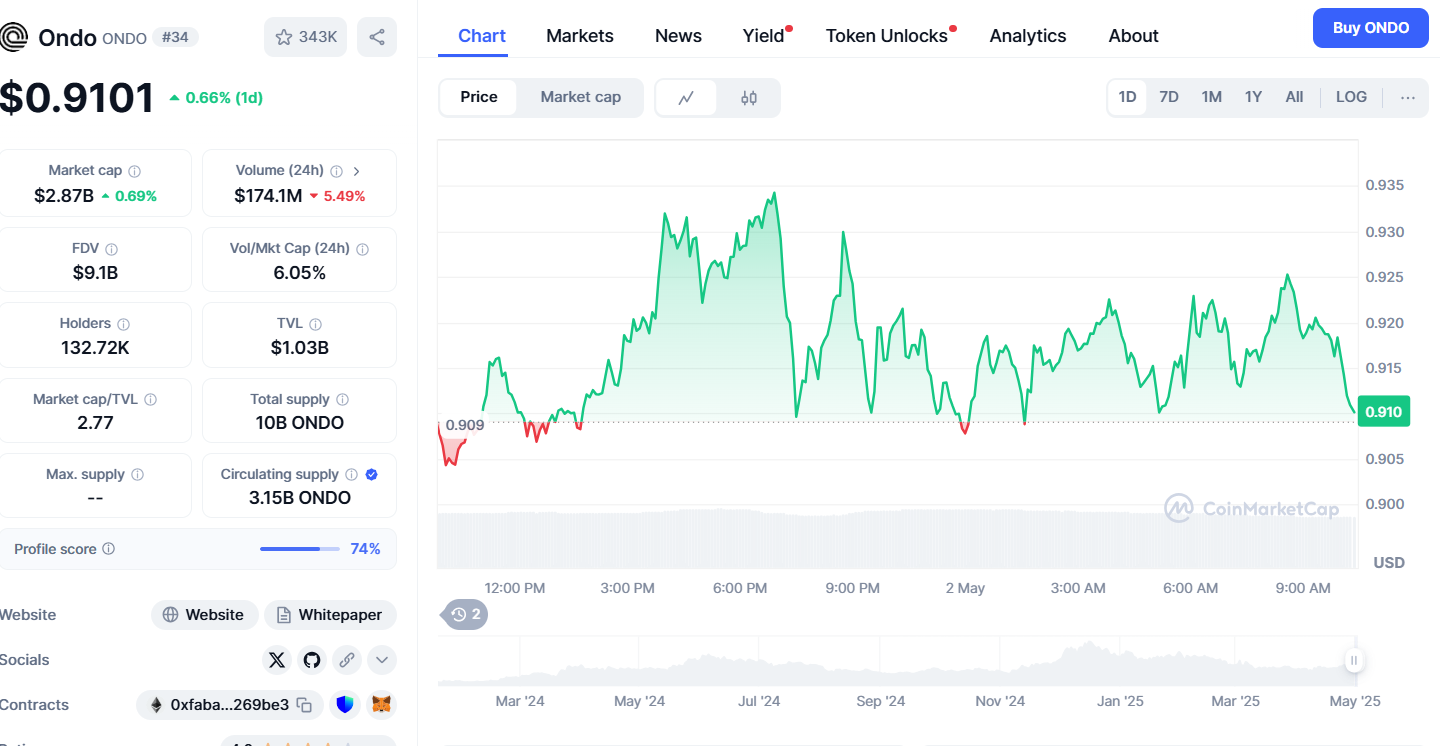Open chart's more options menu
Image resolution: width=1440 pixels, height=746 pixels.
pos(1408,97)
